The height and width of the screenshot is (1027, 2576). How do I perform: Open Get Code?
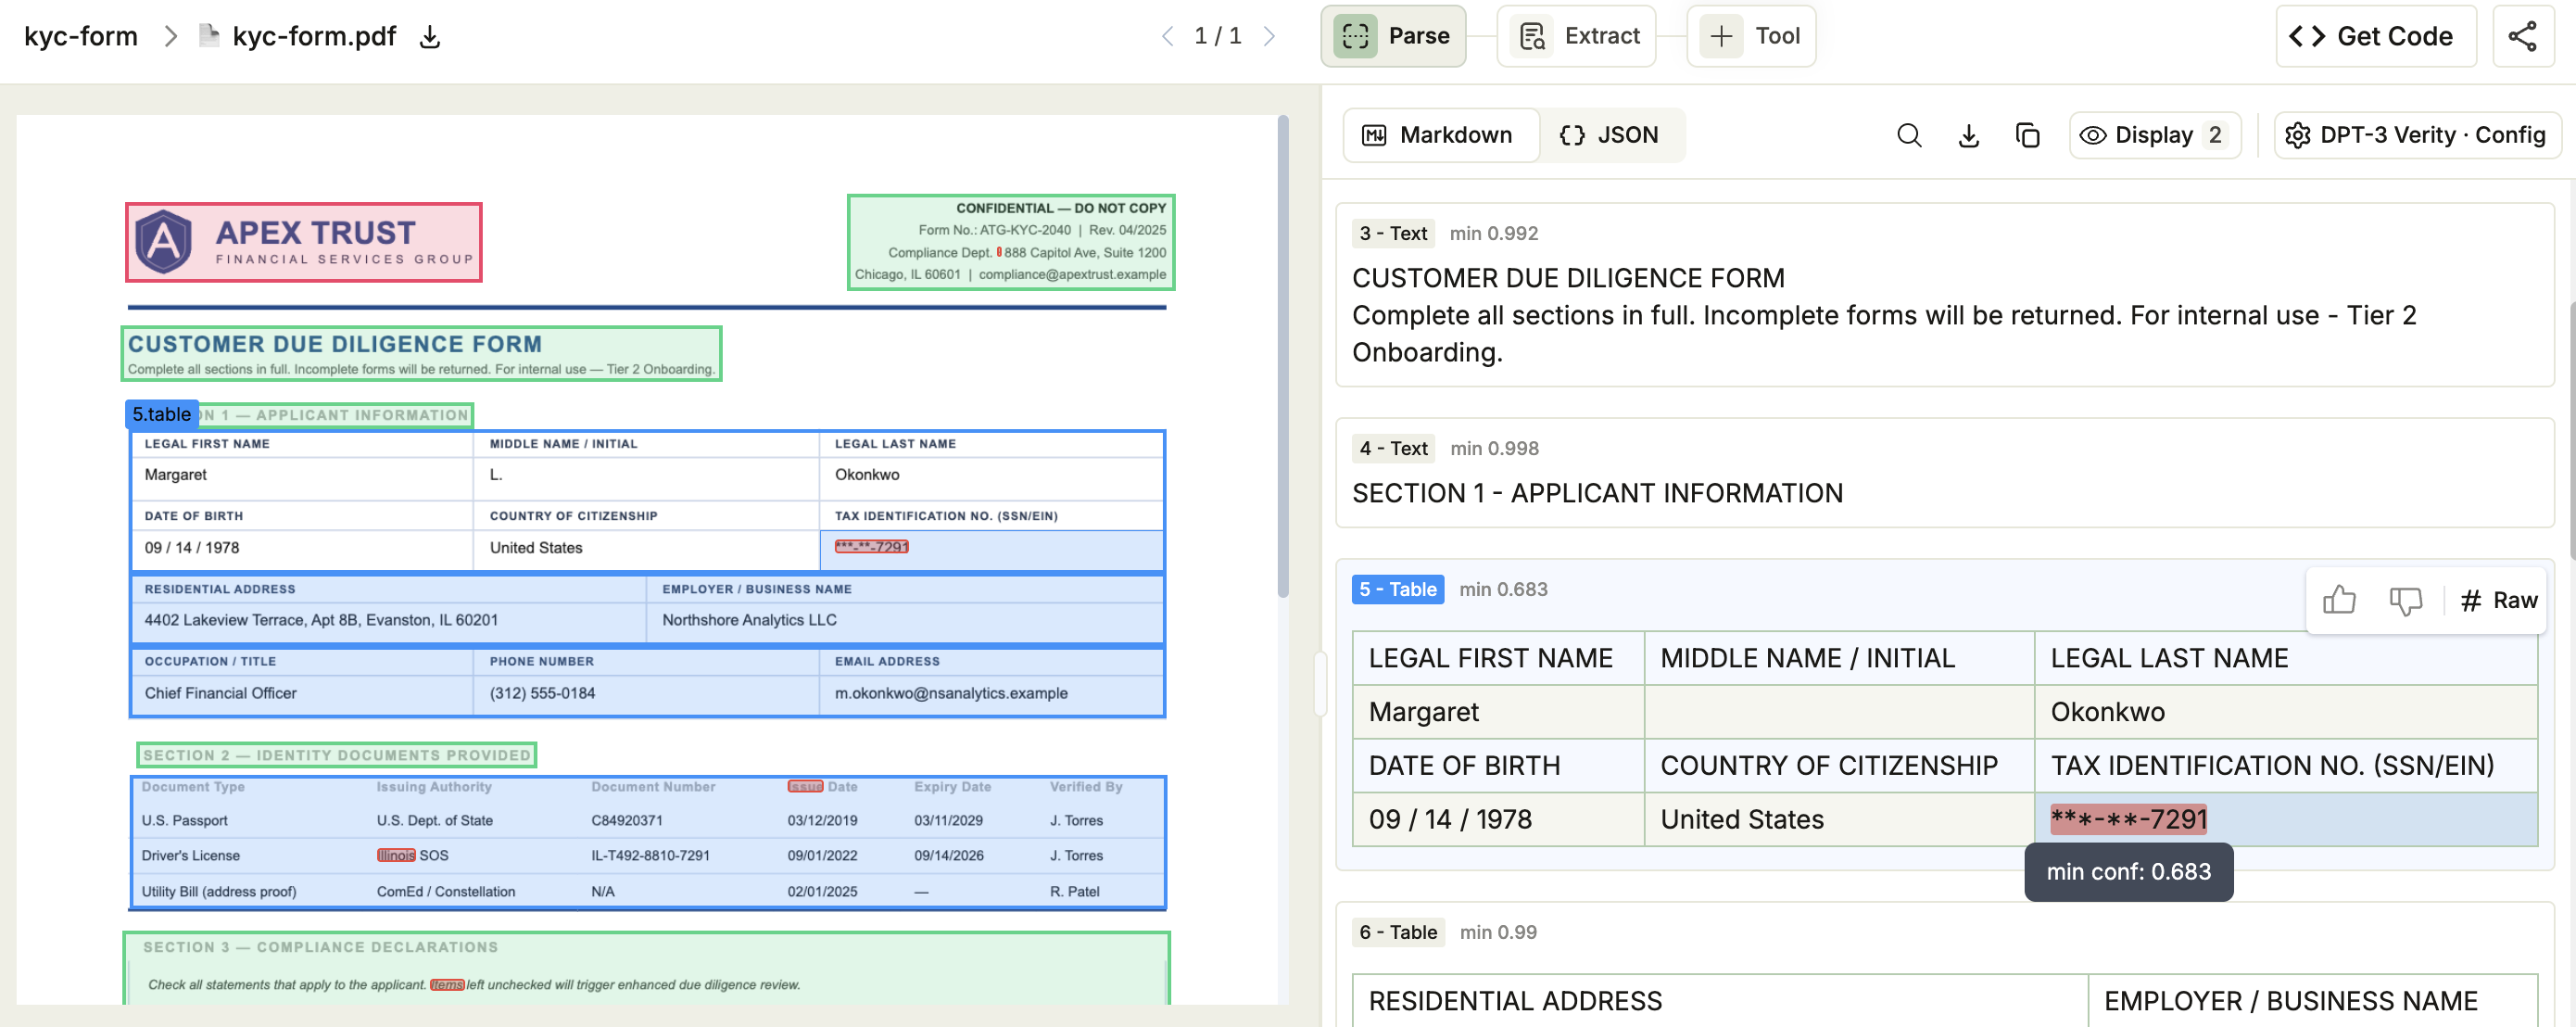pyautogui.click(x=2376, y=36)
